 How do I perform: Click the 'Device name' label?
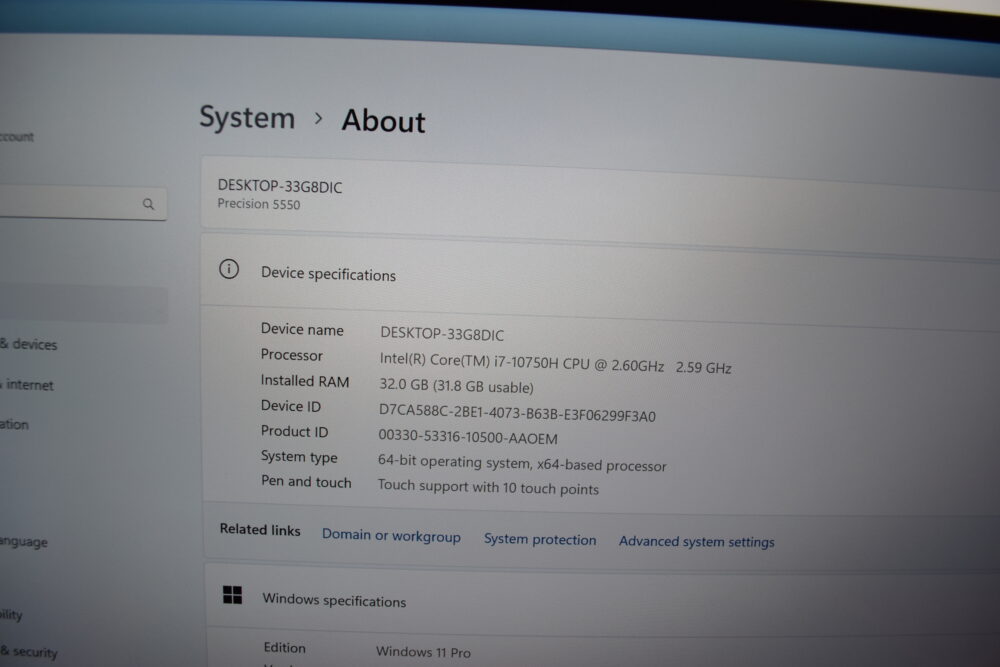click(302, 329)
